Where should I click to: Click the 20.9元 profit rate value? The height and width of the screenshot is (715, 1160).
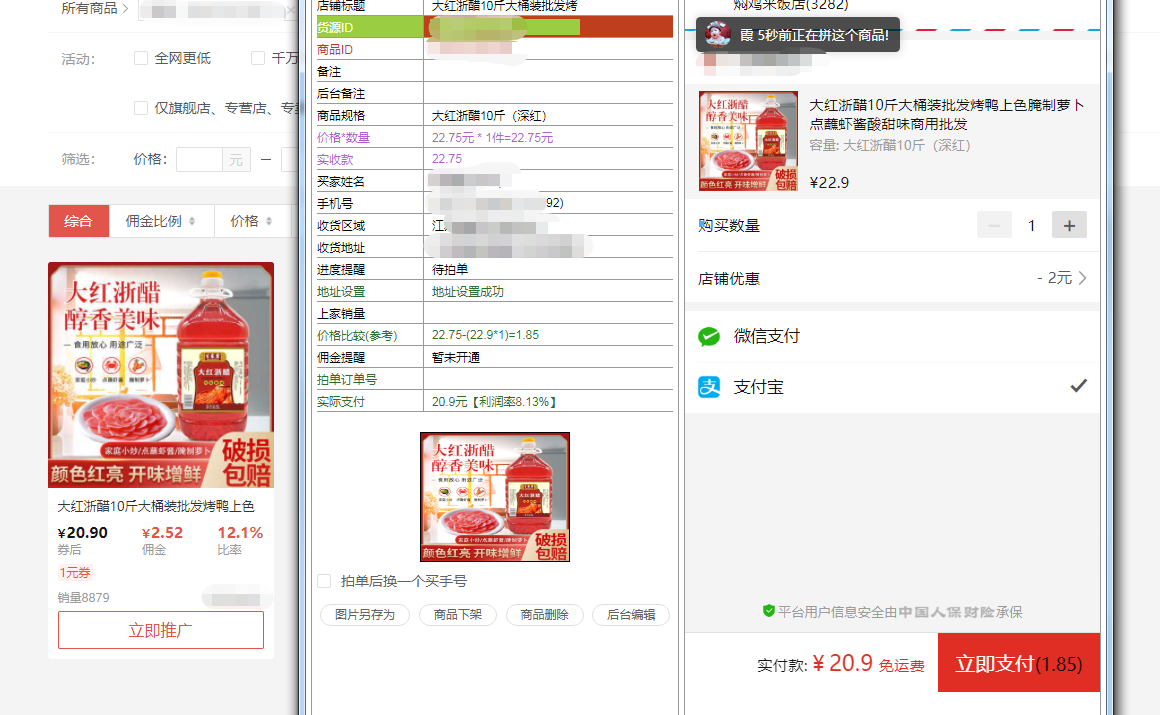(494, 402)
